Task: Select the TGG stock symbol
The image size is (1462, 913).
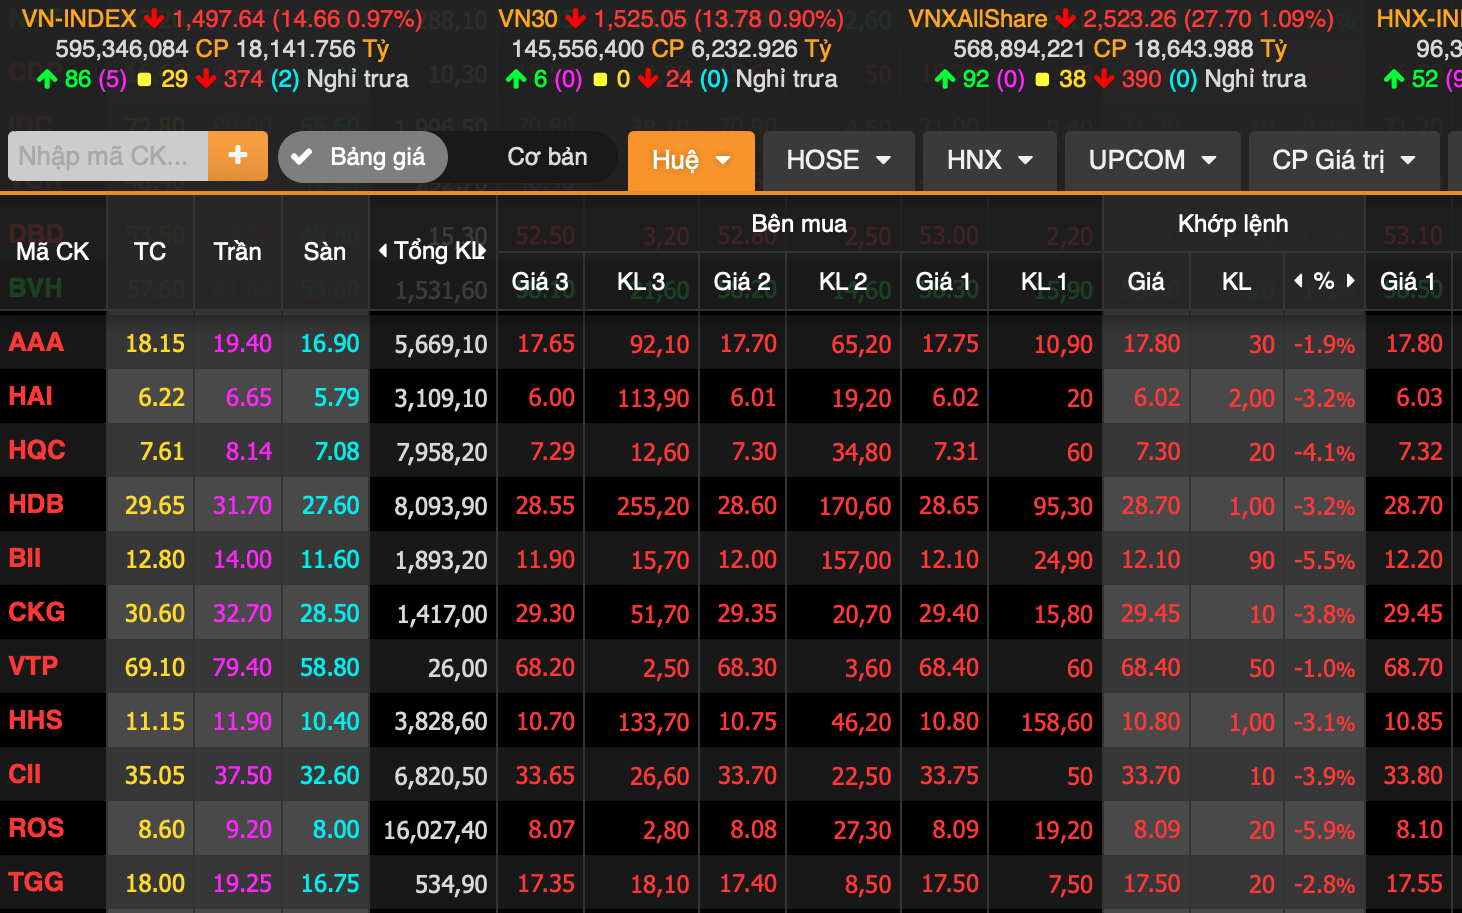Action: tap(36, 882)
